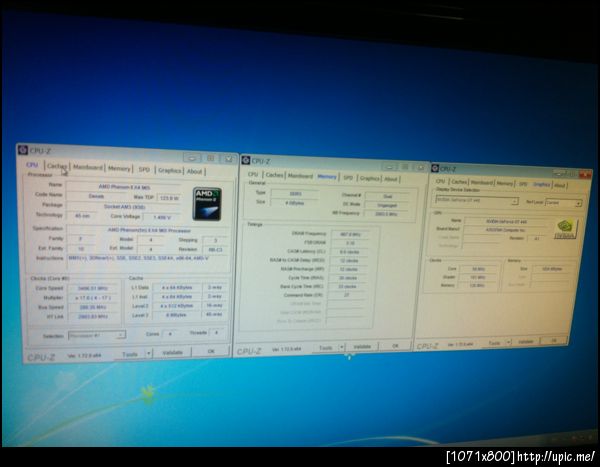Click Tools button in the processor window
The width and height of the screenshot is (600, 467).
130,354
